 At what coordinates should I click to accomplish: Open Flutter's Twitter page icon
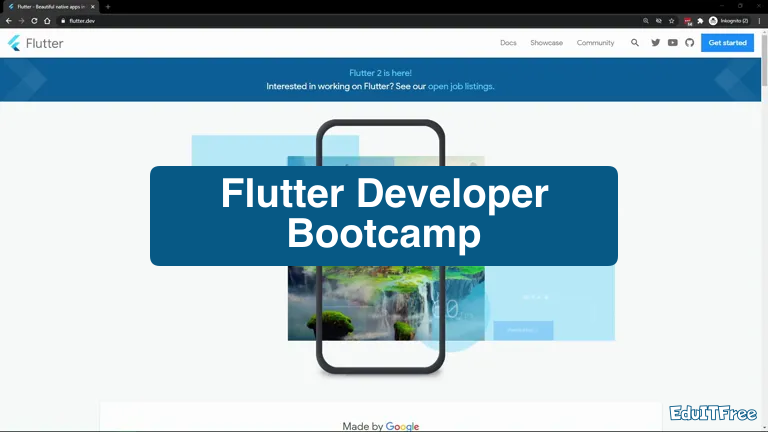click(x=655, y=43)
